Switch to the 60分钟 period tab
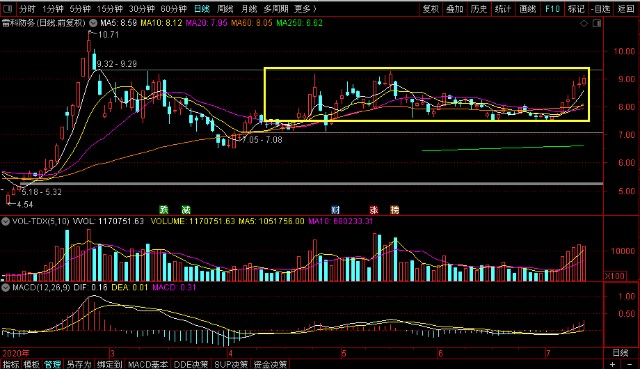This screenshot has height=369, width=640. pos(173,9)
